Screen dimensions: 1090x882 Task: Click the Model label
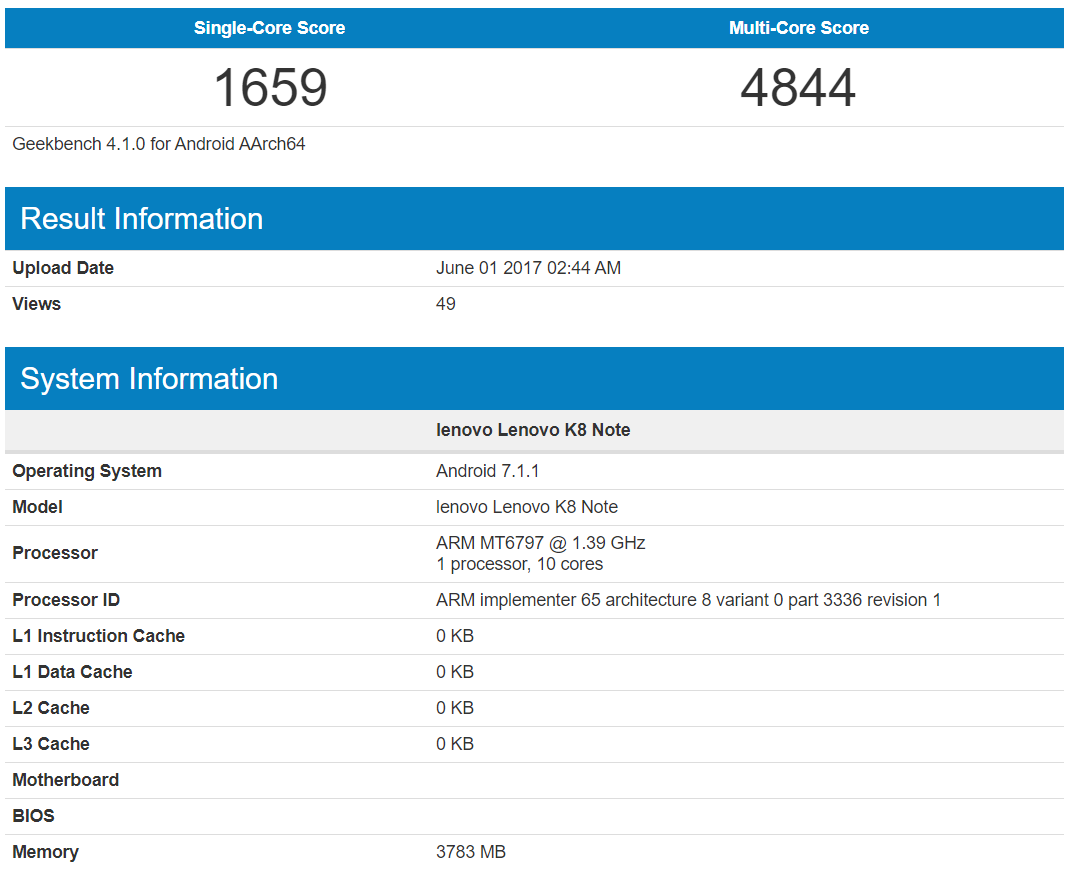[38, 507]
